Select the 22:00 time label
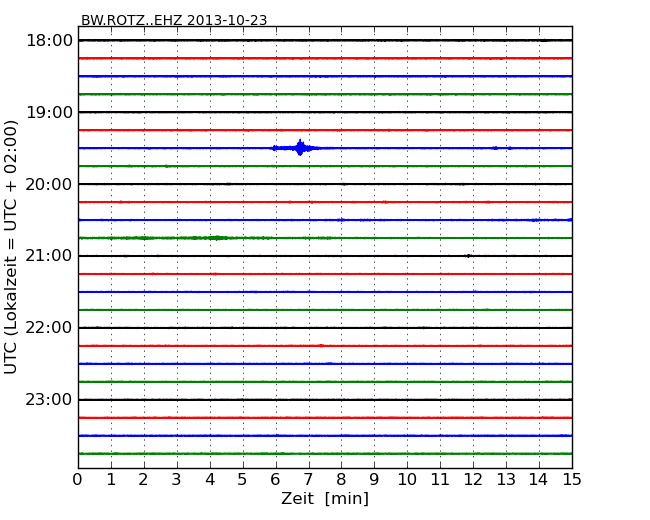This screenshot has height=520, width=650. pyautogui.click(x=49, y=328)
